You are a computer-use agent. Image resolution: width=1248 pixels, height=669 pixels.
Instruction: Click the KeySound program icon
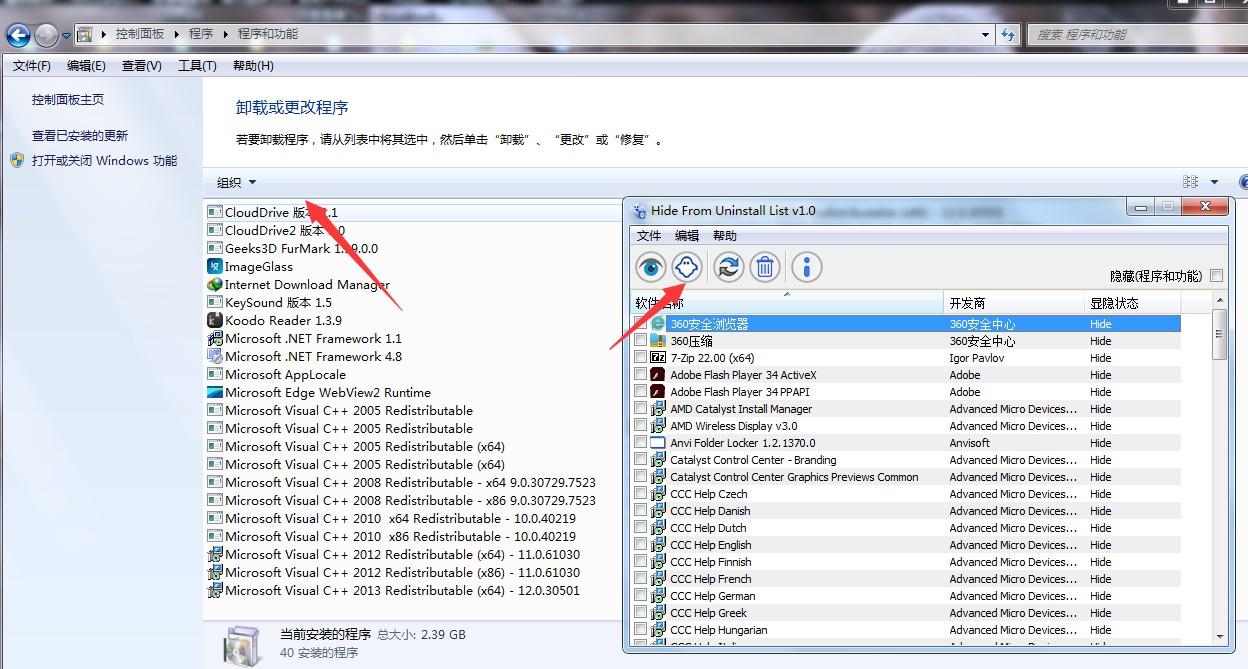click(x=214, y=302)
